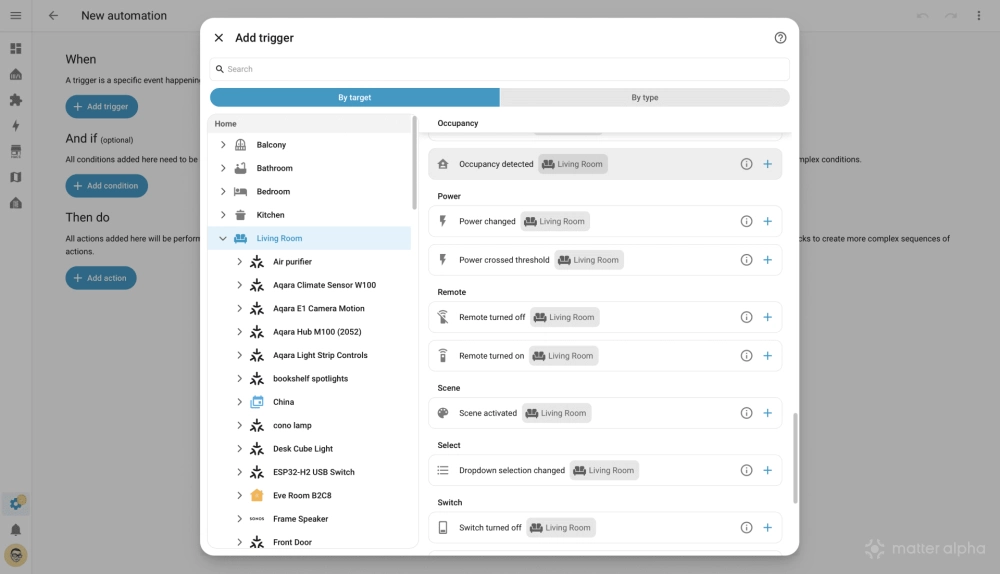Show info for Remote turned off

click(746, 317)
